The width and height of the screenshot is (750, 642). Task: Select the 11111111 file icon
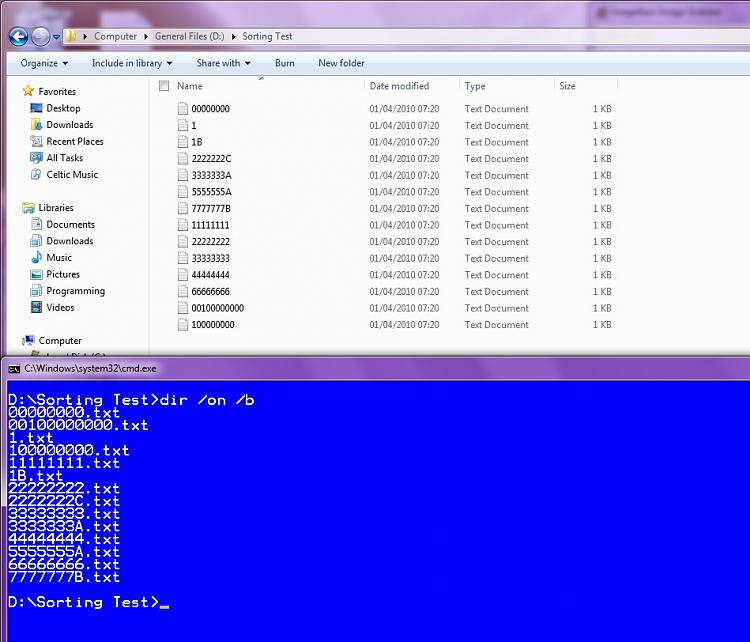tap(183, 225)
